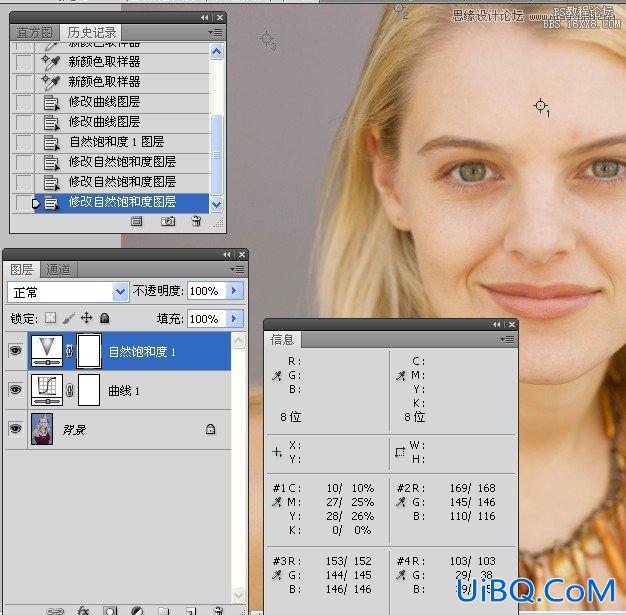Image resolution: width=626 pixels, height=615 pixels.
Task: Open Info panel options menu
Action: (x=508, y=339)
